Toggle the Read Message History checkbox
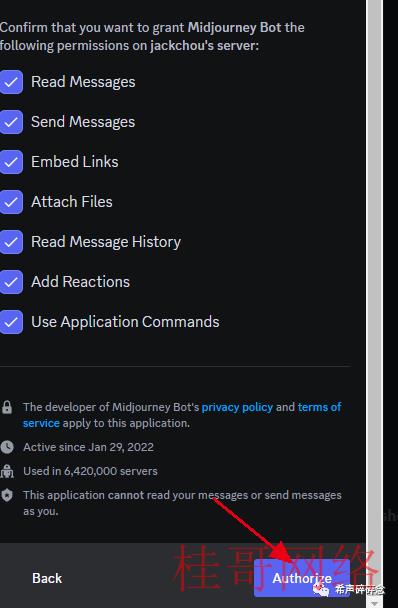 coord(11,242)
